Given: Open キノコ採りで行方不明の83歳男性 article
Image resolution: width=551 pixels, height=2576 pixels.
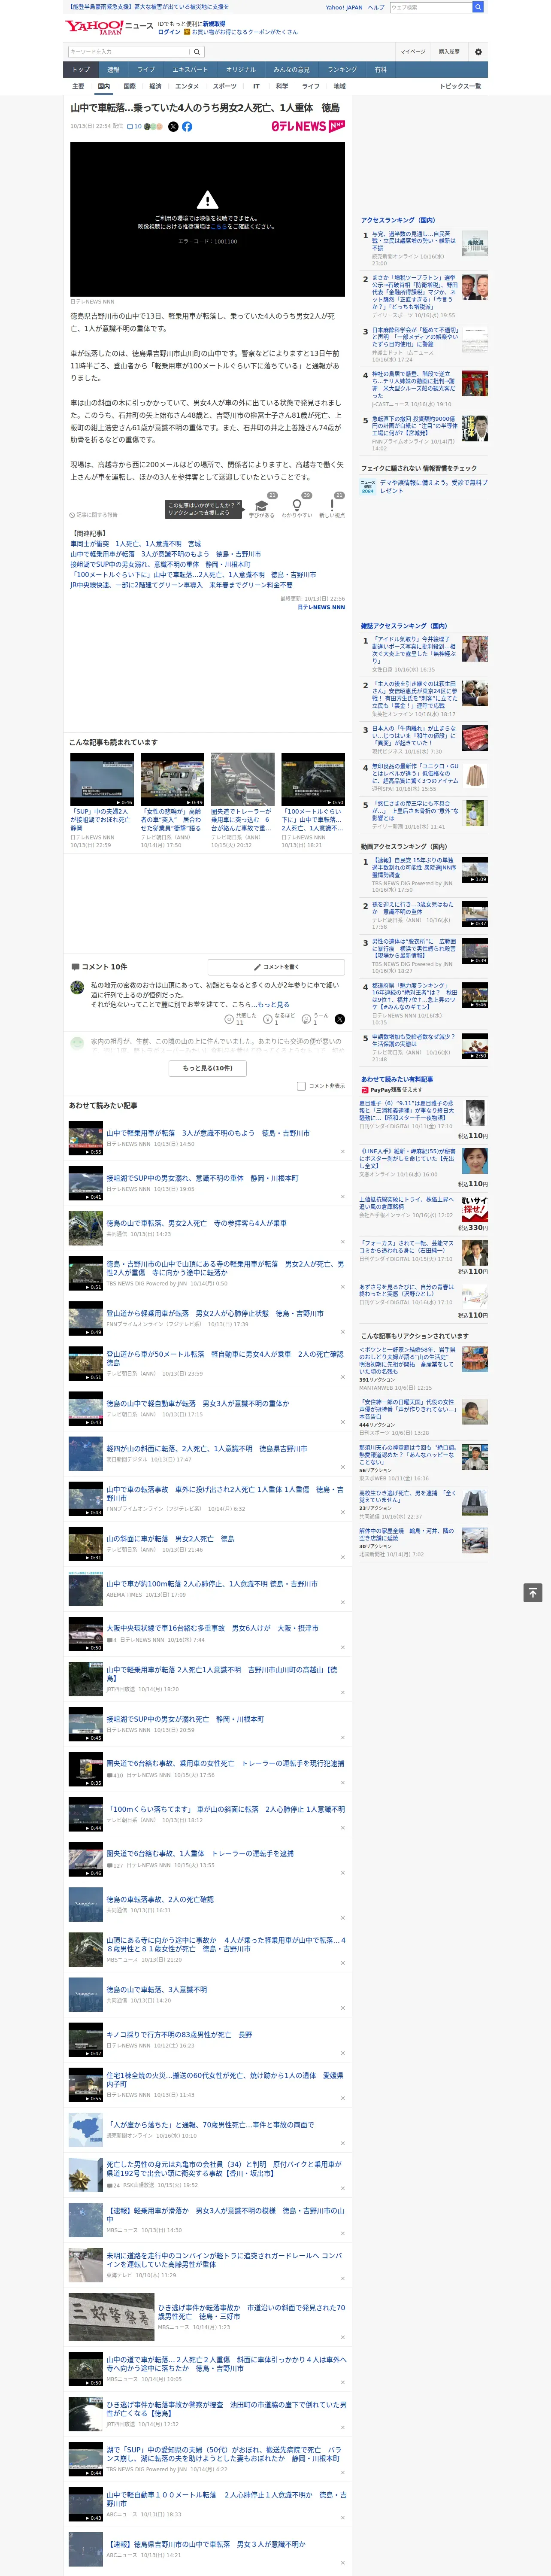Looking at the screenshot, I should [179, 2035].
